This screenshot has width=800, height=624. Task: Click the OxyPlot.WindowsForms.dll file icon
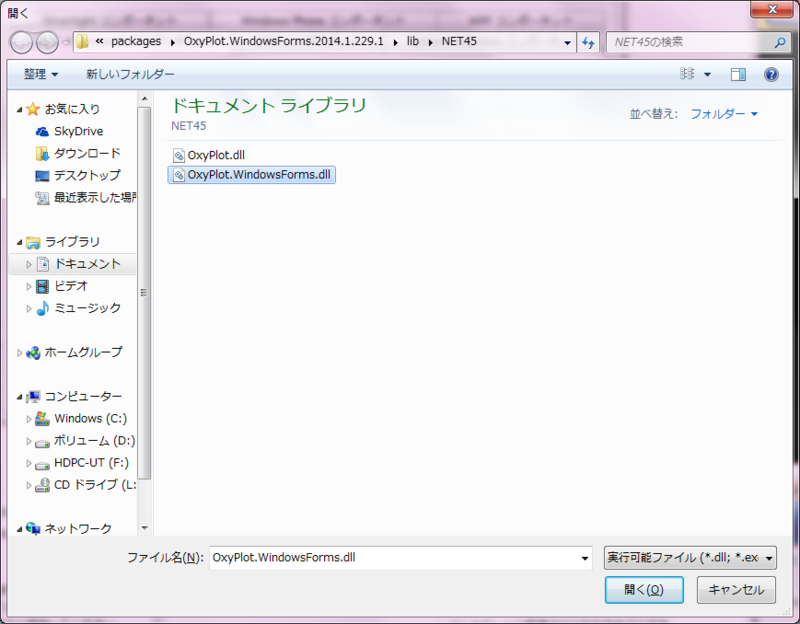(179, 175)
